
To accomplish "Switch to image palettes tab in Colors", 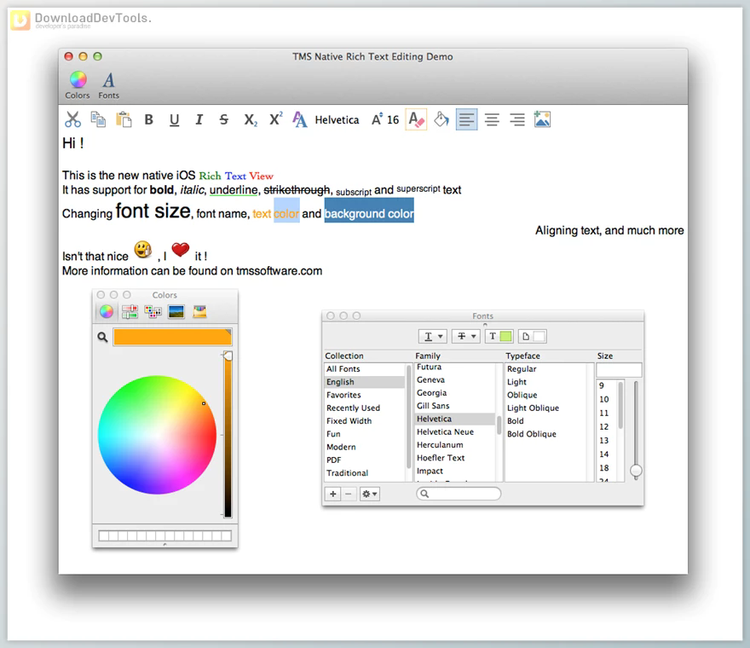I will click(x=176, y=312).
